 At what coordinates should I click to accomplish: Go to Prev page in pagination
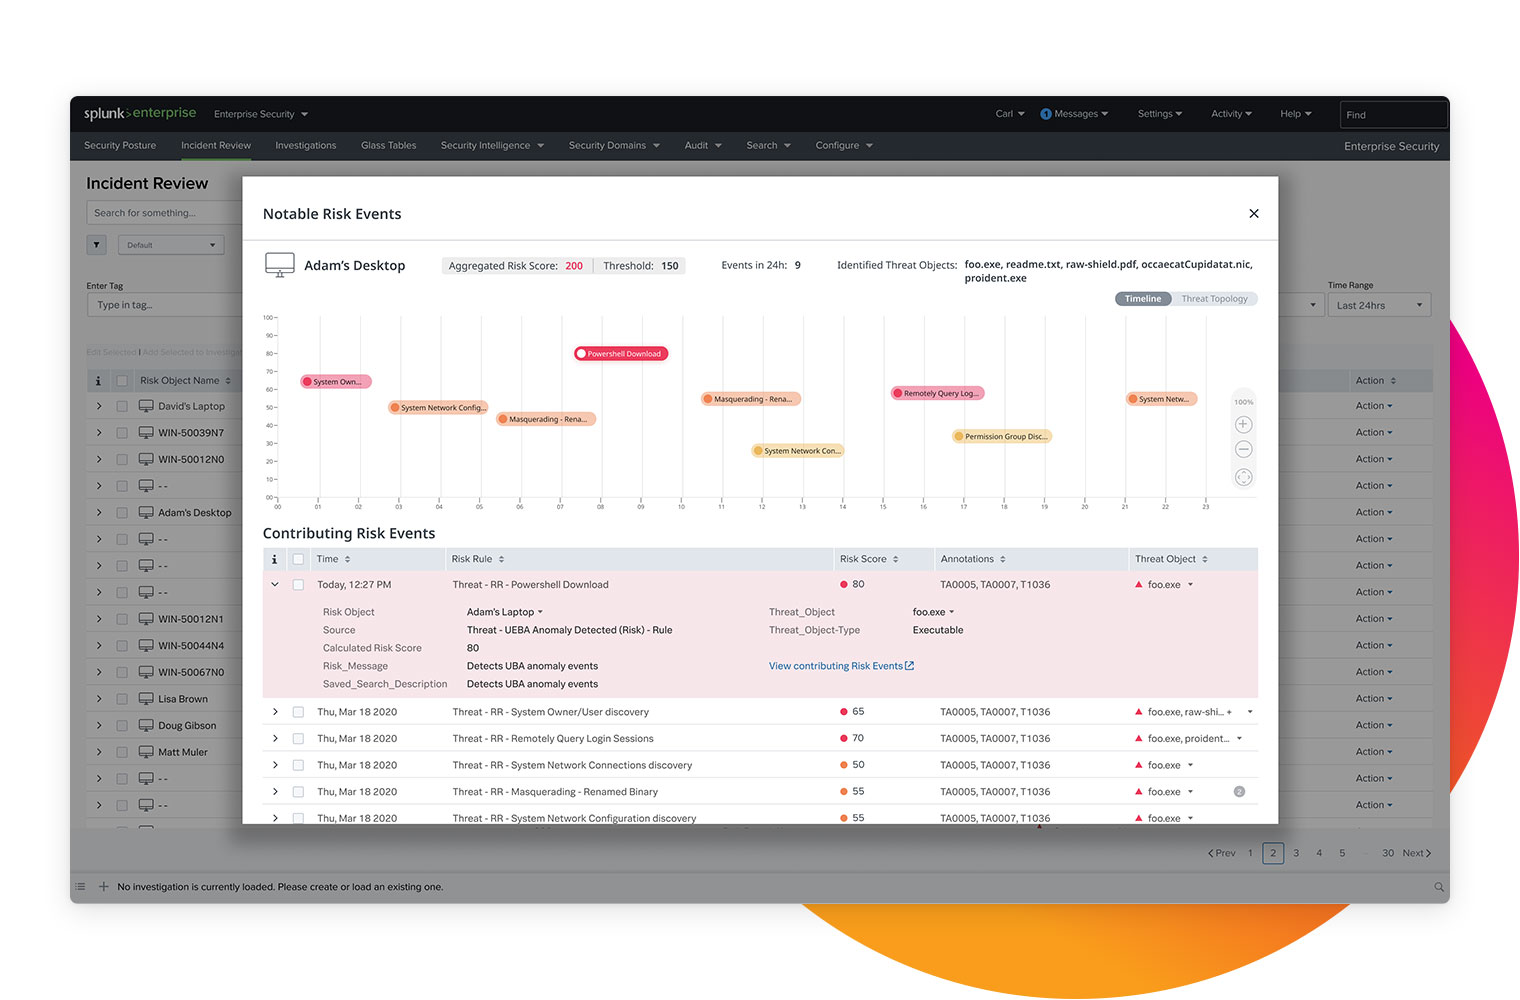(1222, 853)
